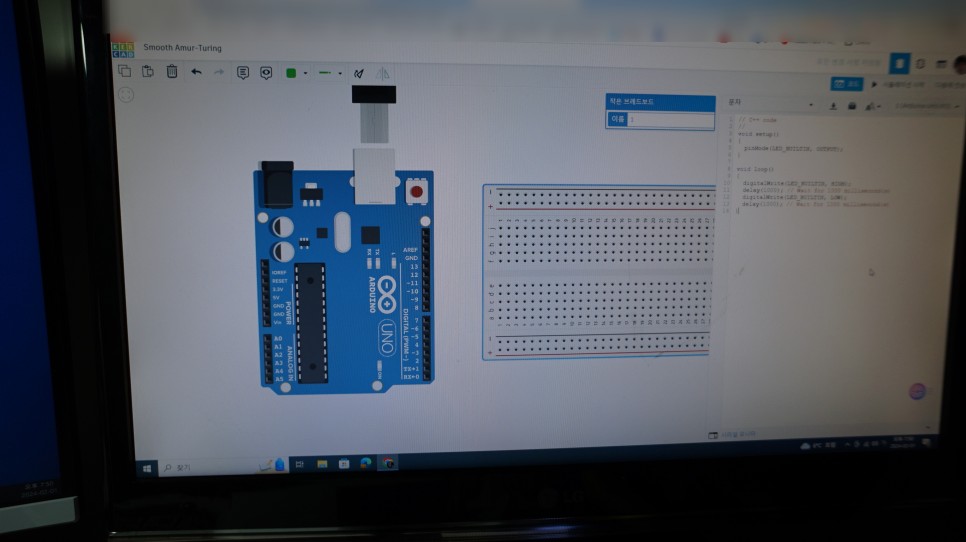
Task: Click the Task View taskbar icon
Action: (x=299, y=464)
